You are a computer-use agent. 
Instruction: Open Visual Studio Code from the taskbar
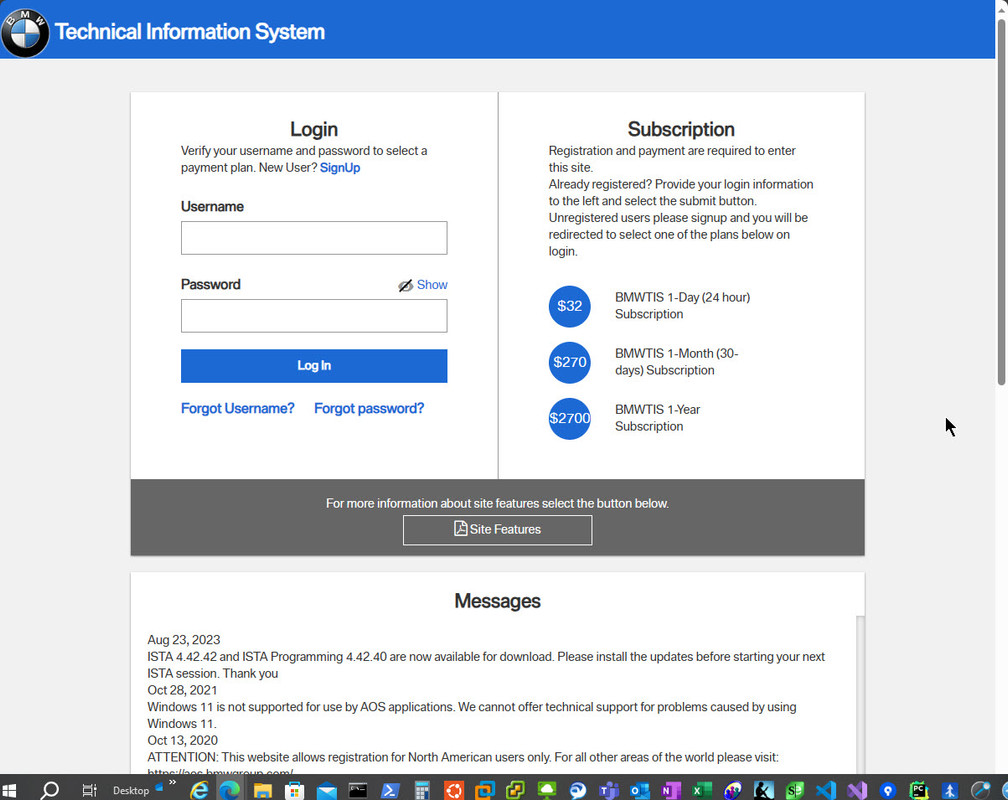point(825,790)
